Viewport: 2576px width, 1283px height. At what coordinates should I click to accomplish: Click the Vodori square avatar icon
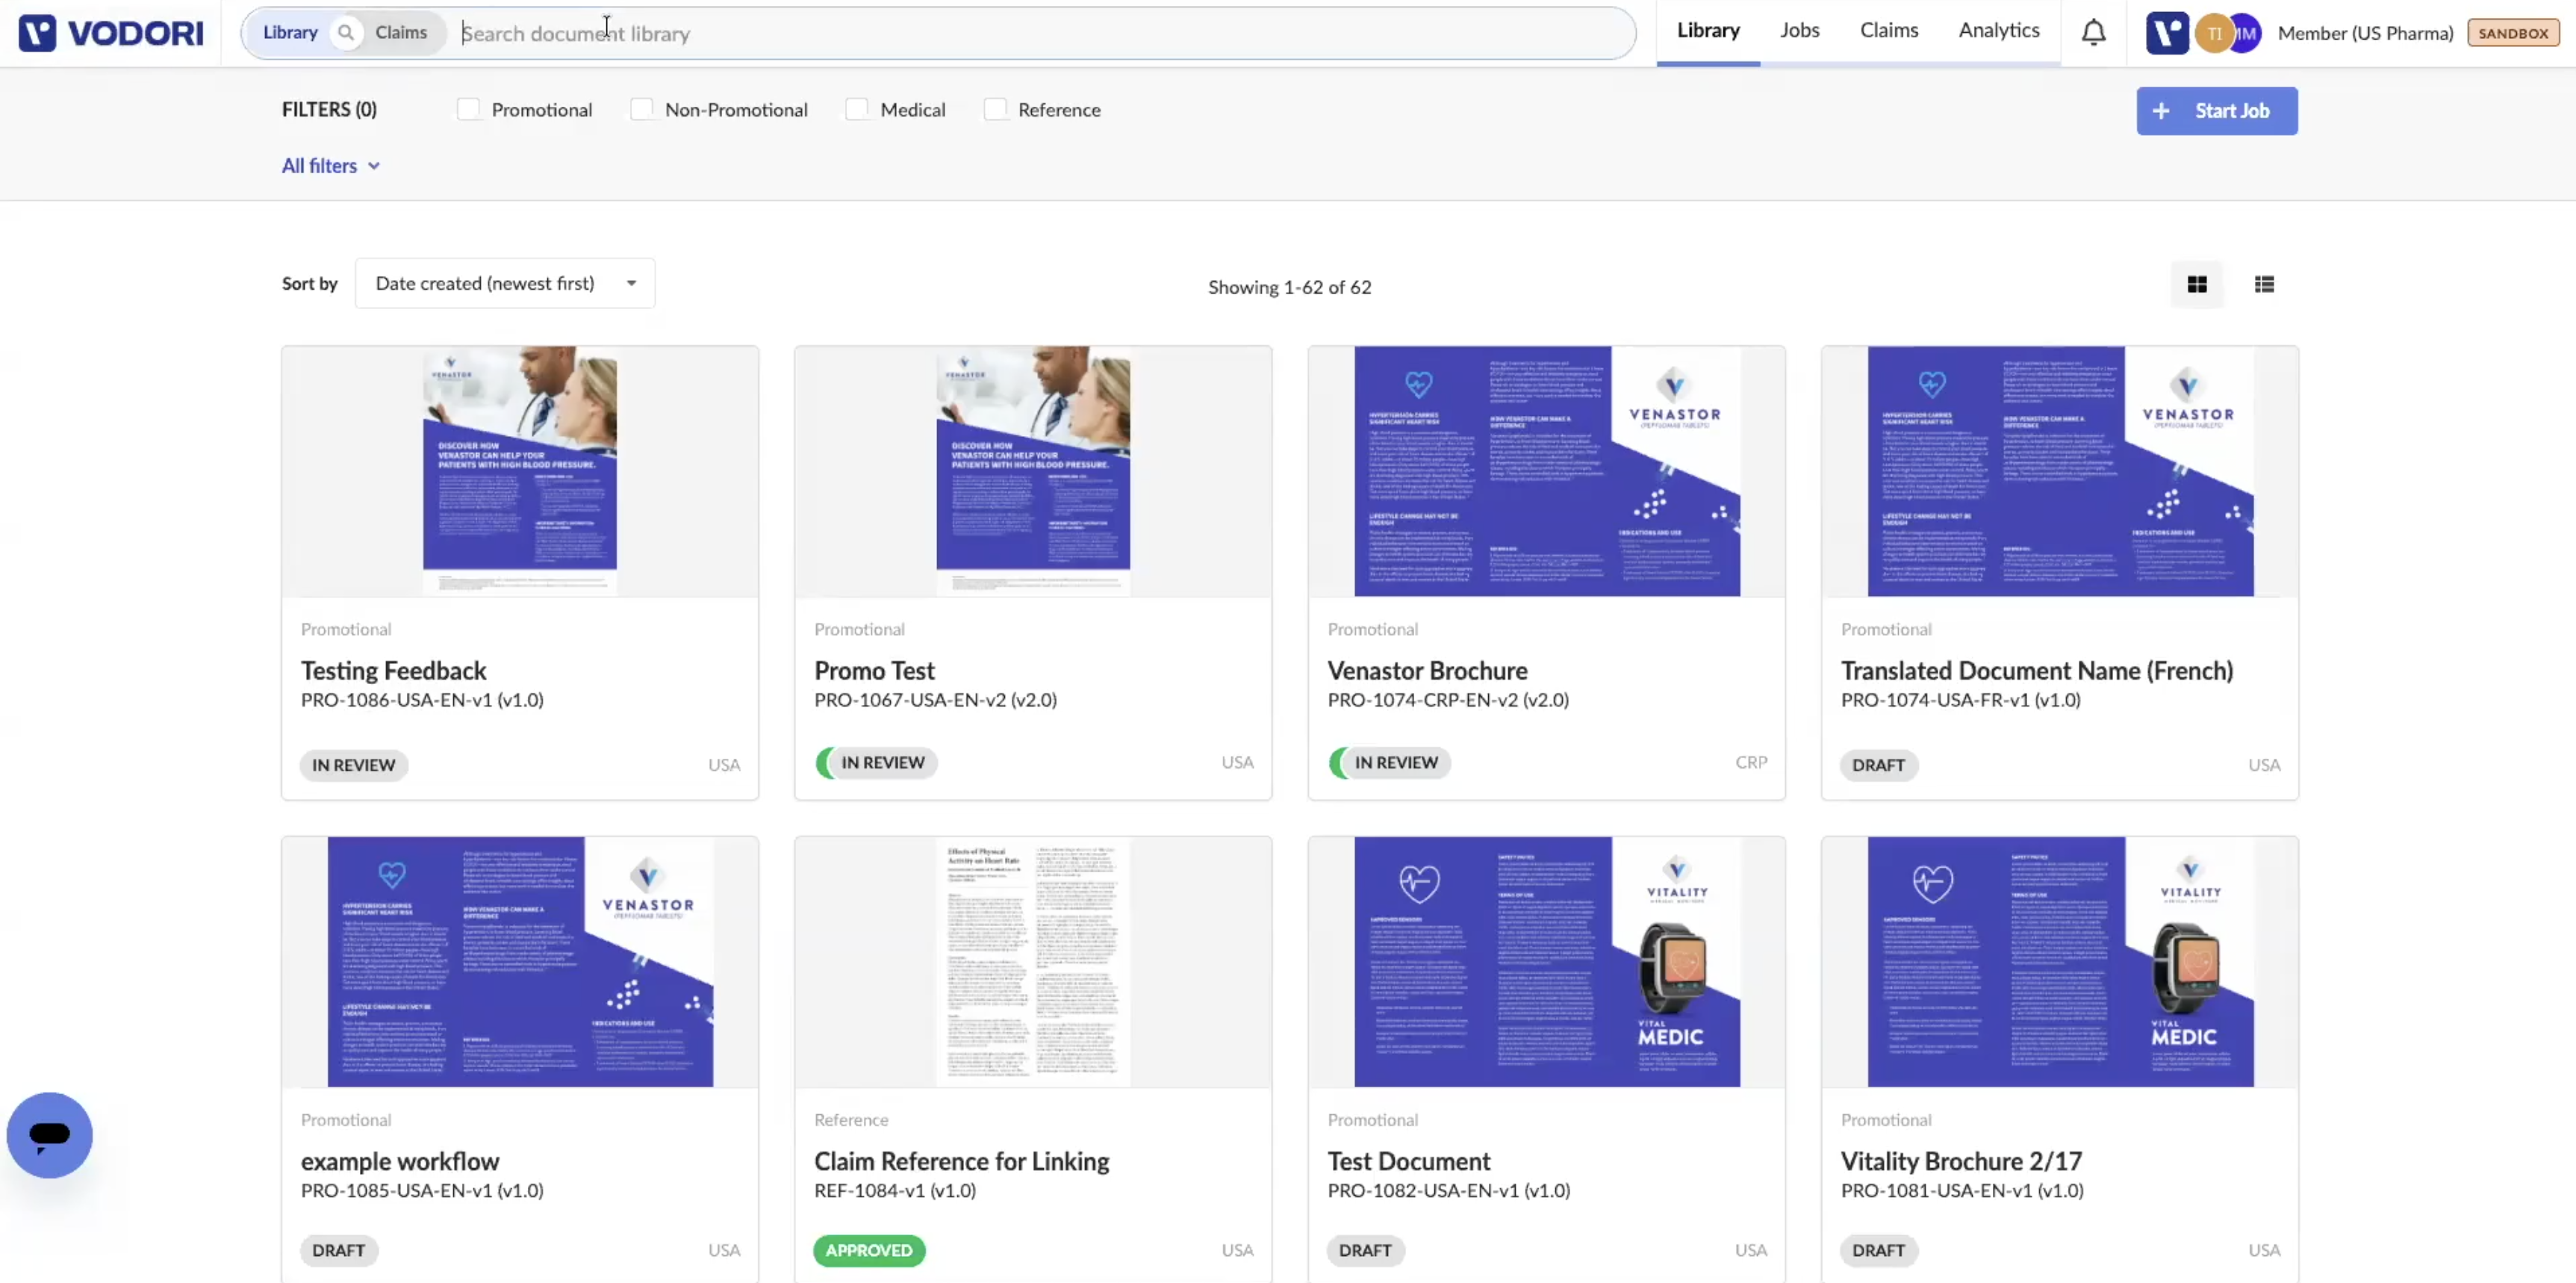click(2166, 33)
